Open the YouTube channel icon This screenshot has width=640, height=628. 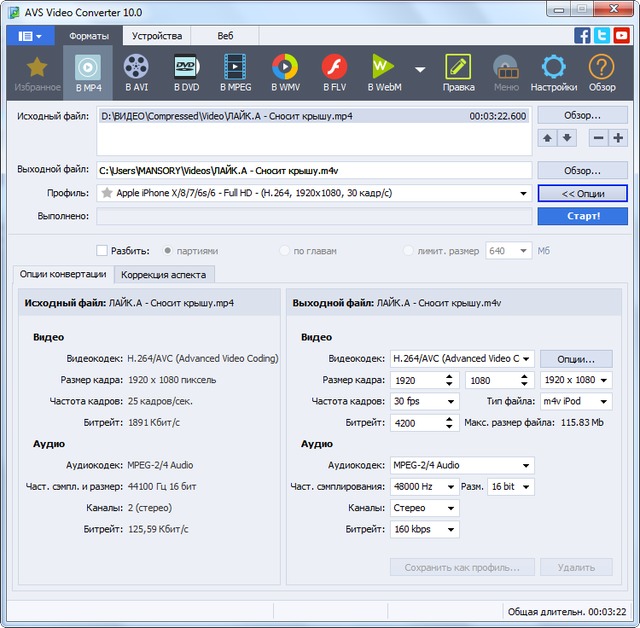pyautogui.click(x=622, y=36)
